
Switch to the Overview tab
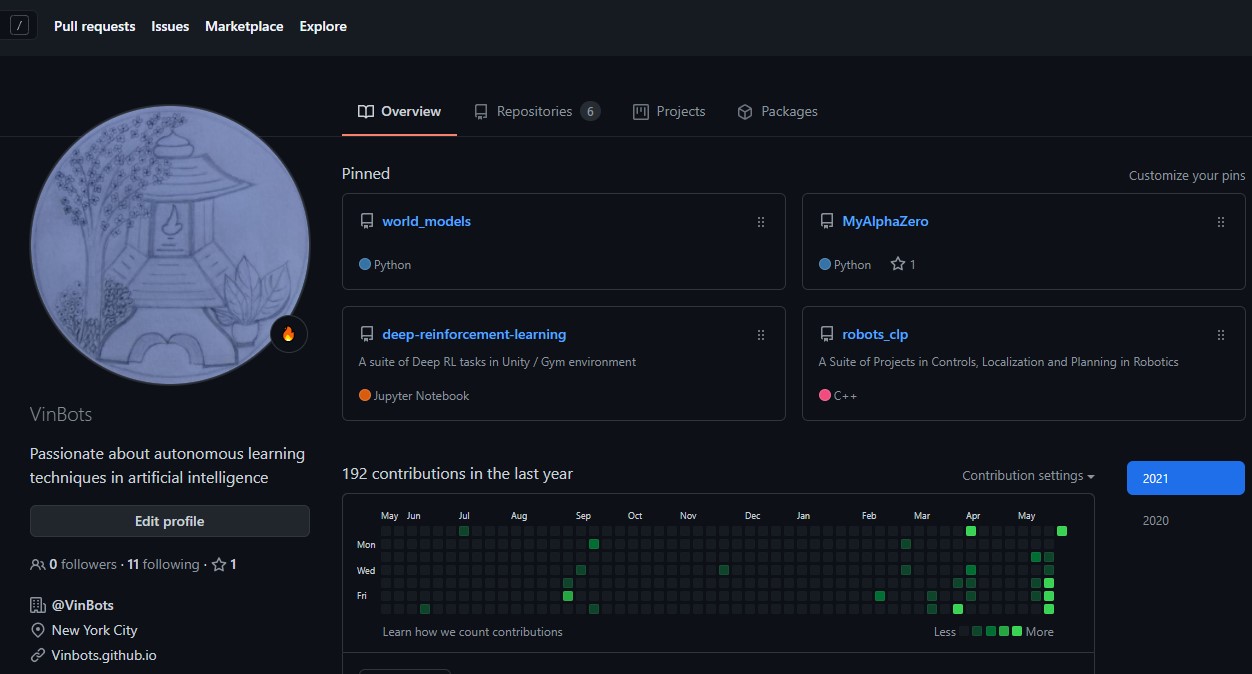coord(400,112)
